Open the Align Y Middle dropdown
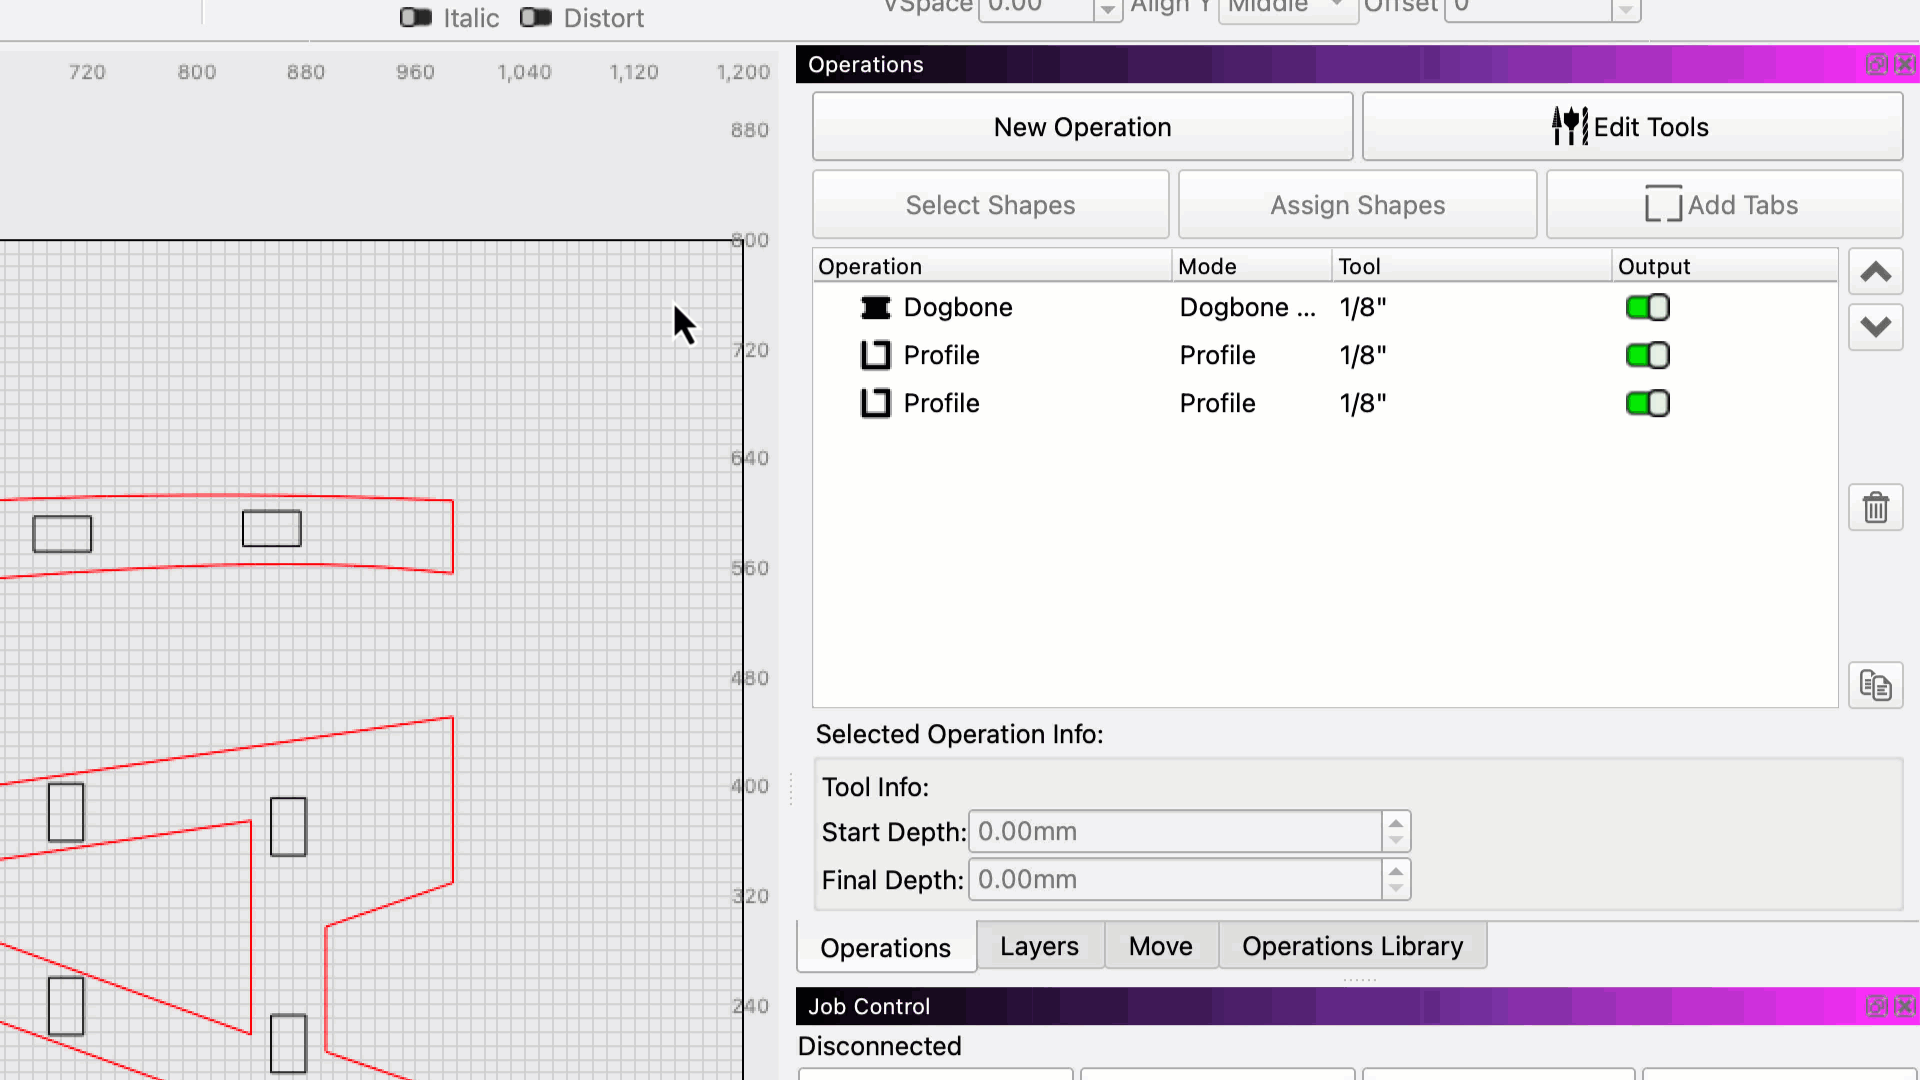The height and width of the screenshot is (1080, 1920). (1336, 8)
